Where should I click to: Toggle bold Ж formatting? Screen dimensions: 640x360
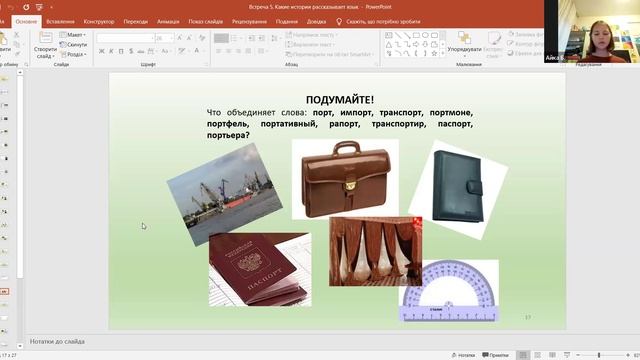(102, 51)
